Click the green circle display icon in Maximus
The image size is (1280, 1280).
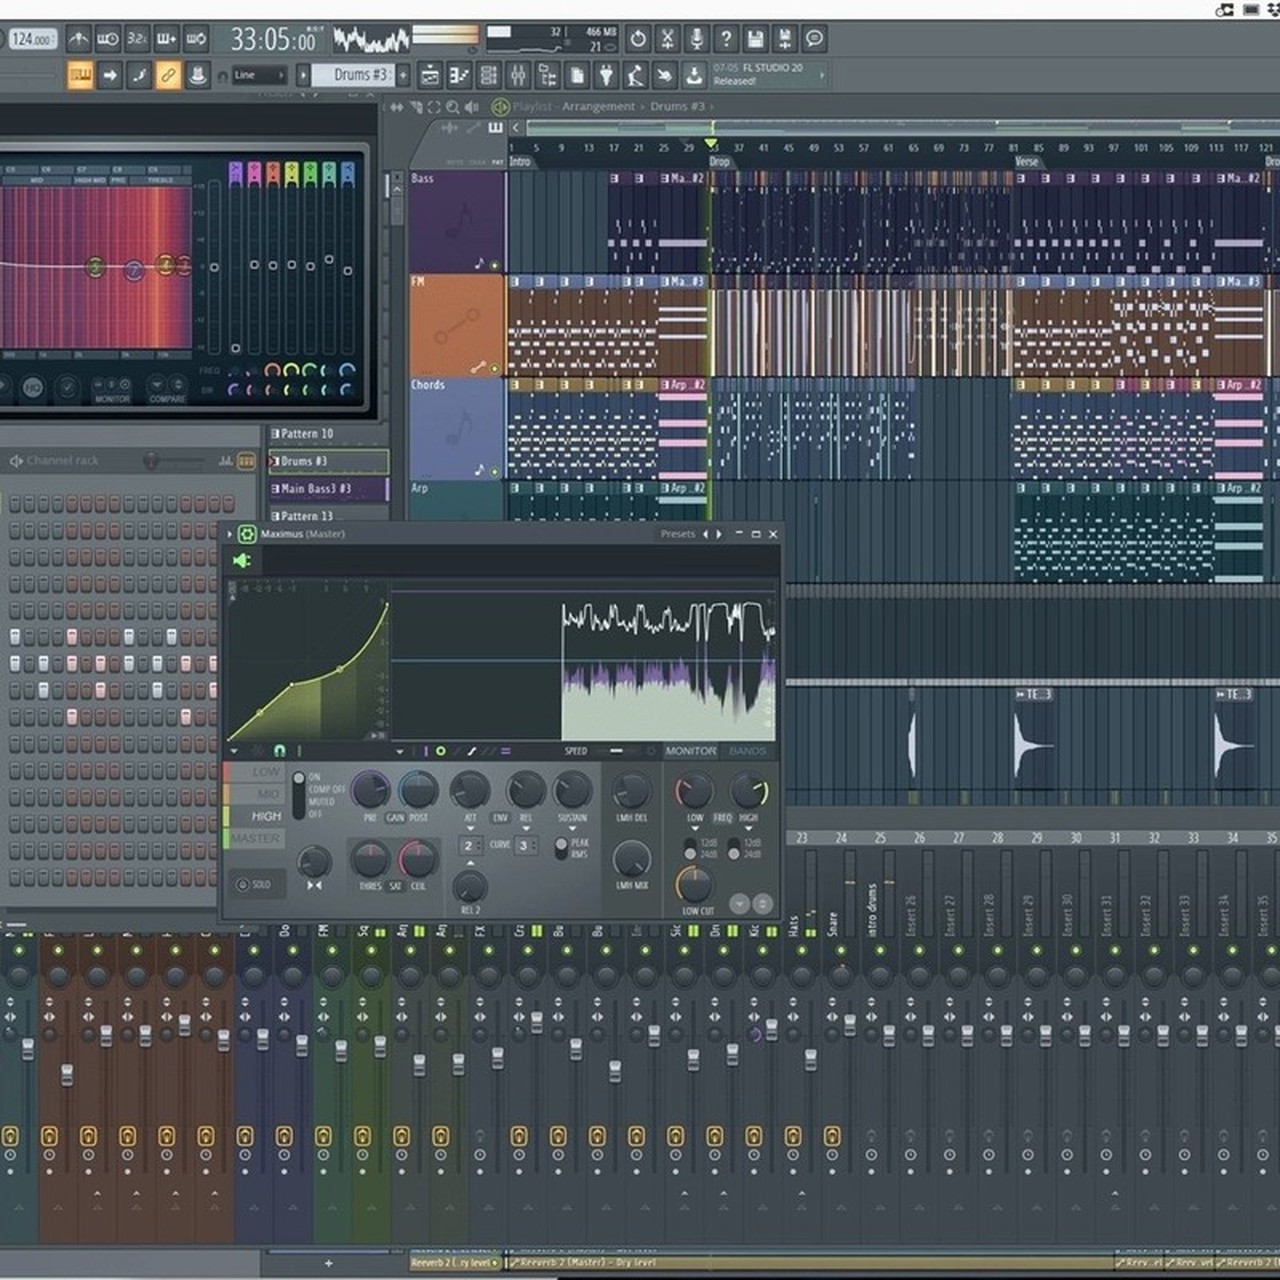pos(441,751)
